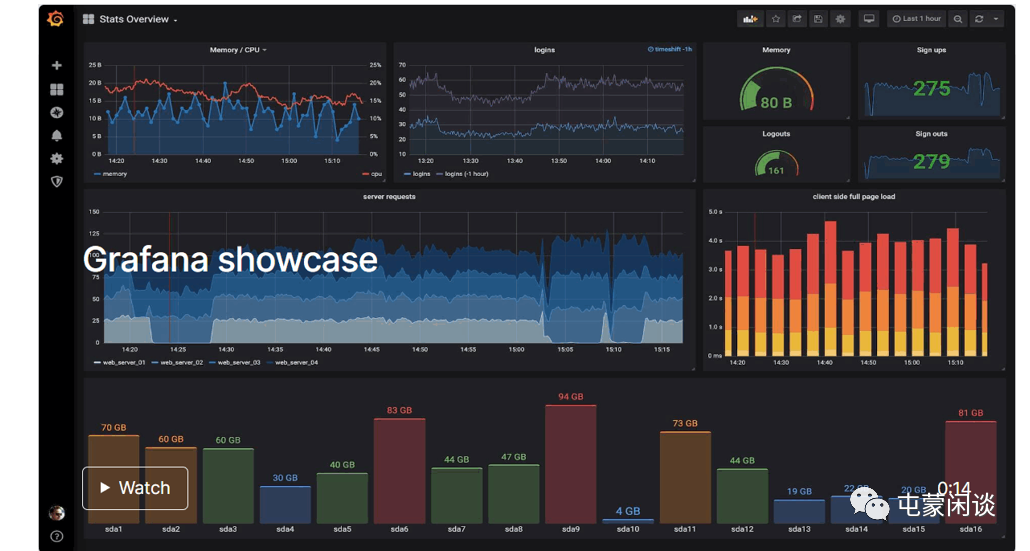Viewport: 1030px width, 551px height.
Task: Click the Memory gauge panel title
Action: (x=776, y=50)
